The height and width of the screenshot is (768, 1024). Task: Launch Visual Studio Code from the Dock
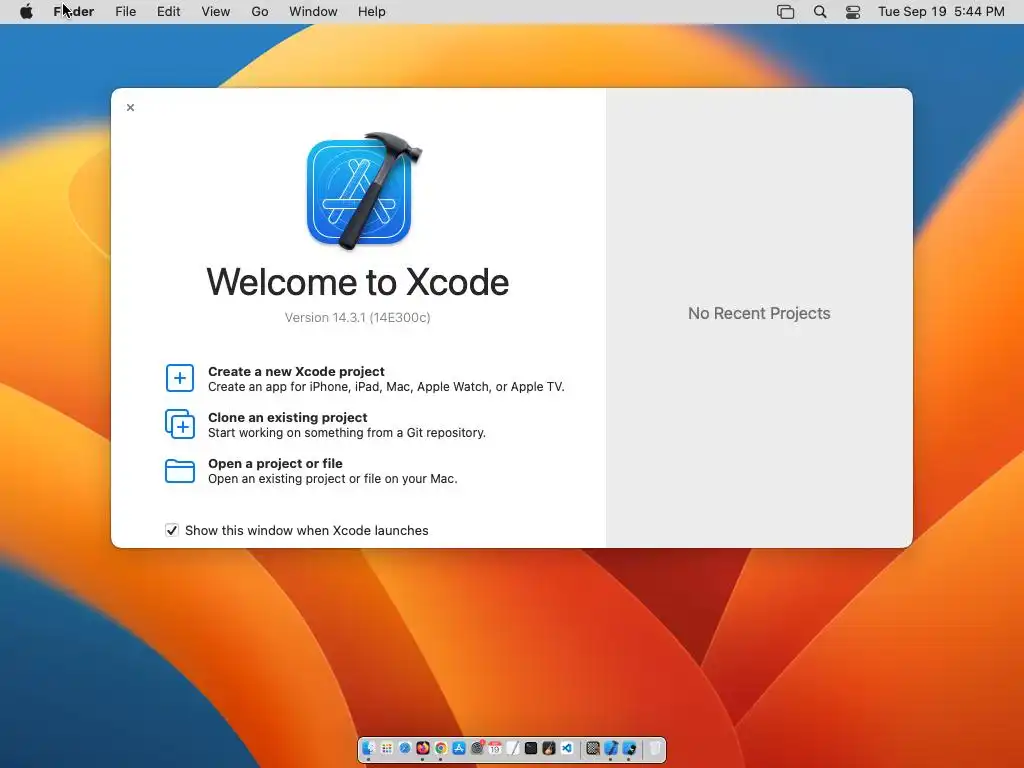[x=567, y=748]
